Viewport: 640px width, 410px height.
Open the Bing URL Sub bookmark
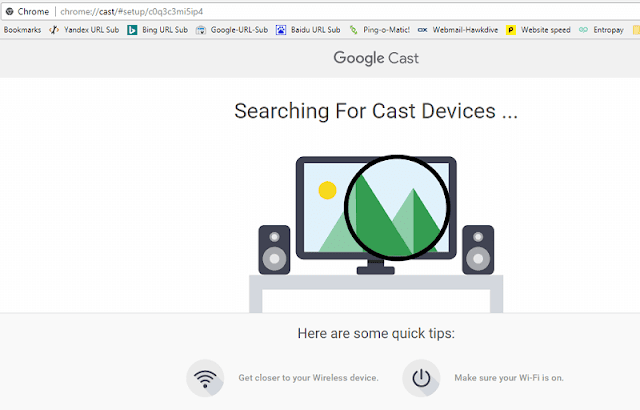(x=165, y=30)
